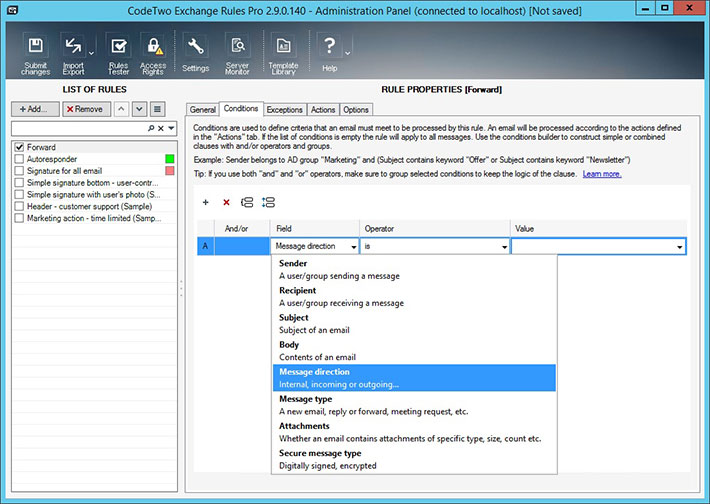Open the Learn more link
This screenshot has height=504, width=710.
point(602,174)
